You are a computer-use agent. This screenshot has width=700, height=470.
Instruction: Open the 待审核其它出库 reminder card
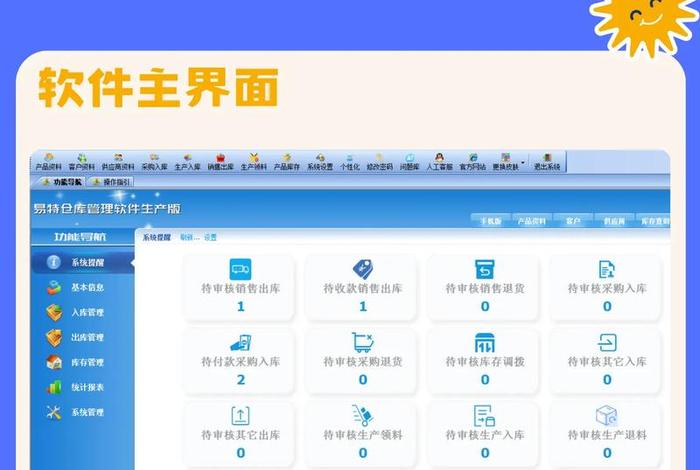pyautogui.click(x=240, y=434)
